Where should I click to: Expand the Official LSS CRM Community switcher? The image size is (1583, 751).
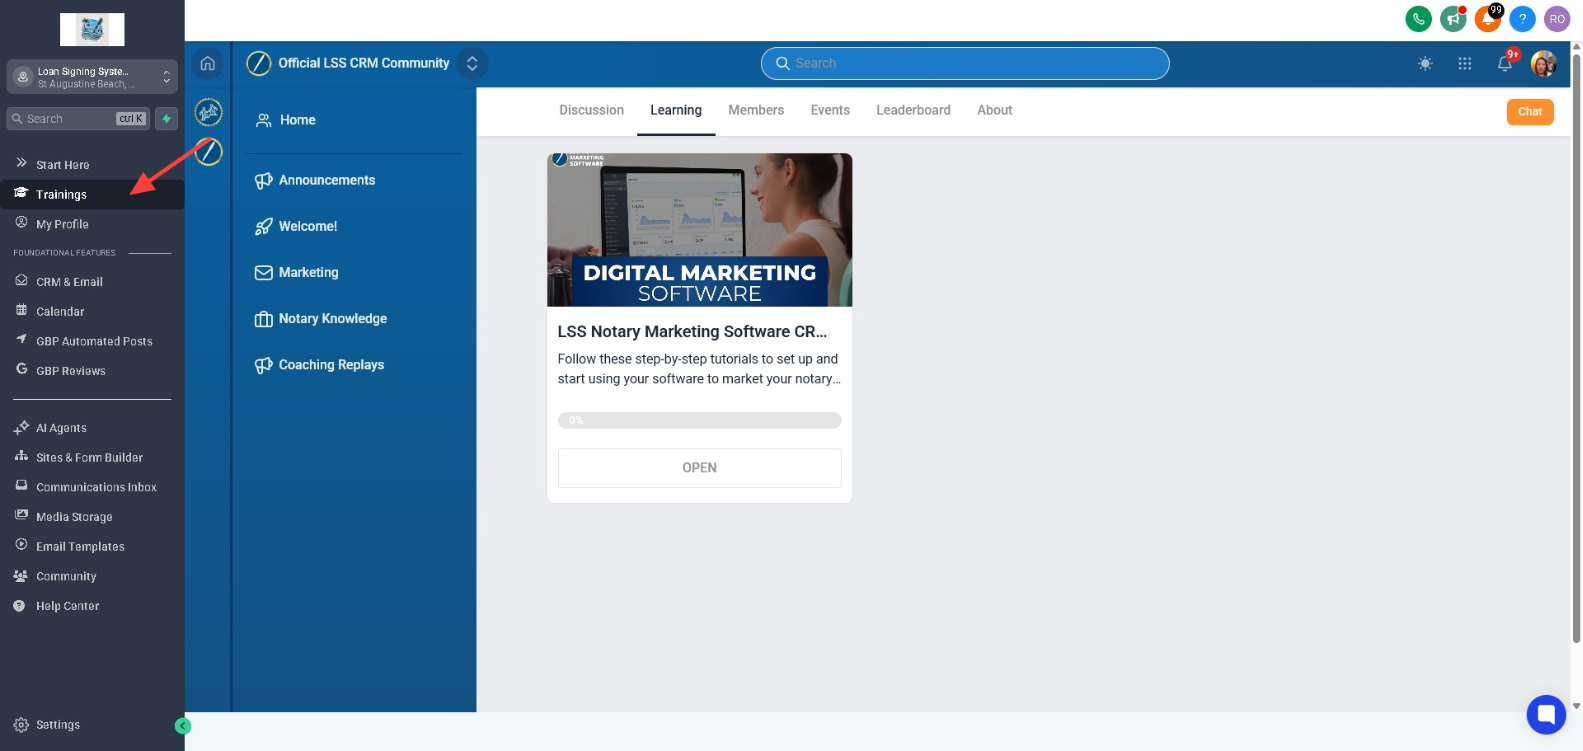pos(472,63)
